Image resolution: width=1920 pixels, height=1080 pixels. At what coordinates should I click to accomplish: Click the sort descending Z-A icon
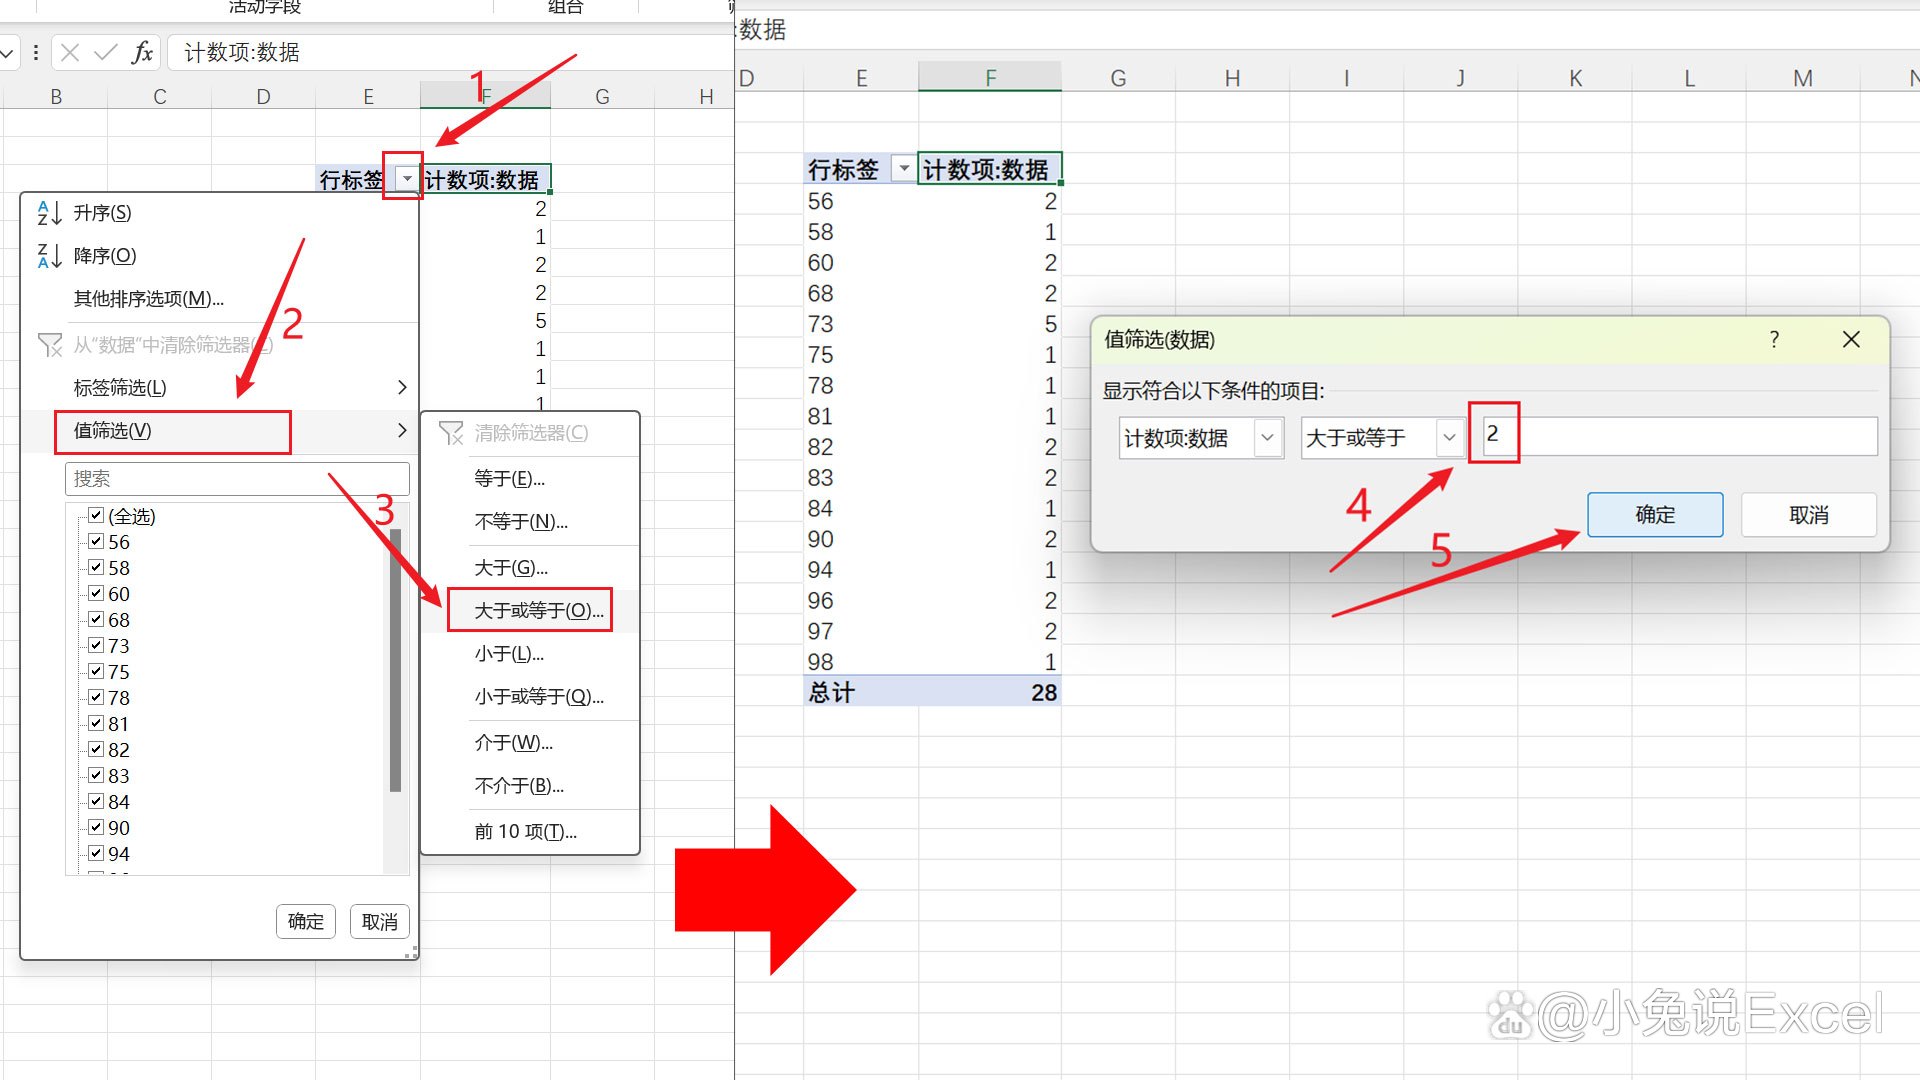point(49,256)
